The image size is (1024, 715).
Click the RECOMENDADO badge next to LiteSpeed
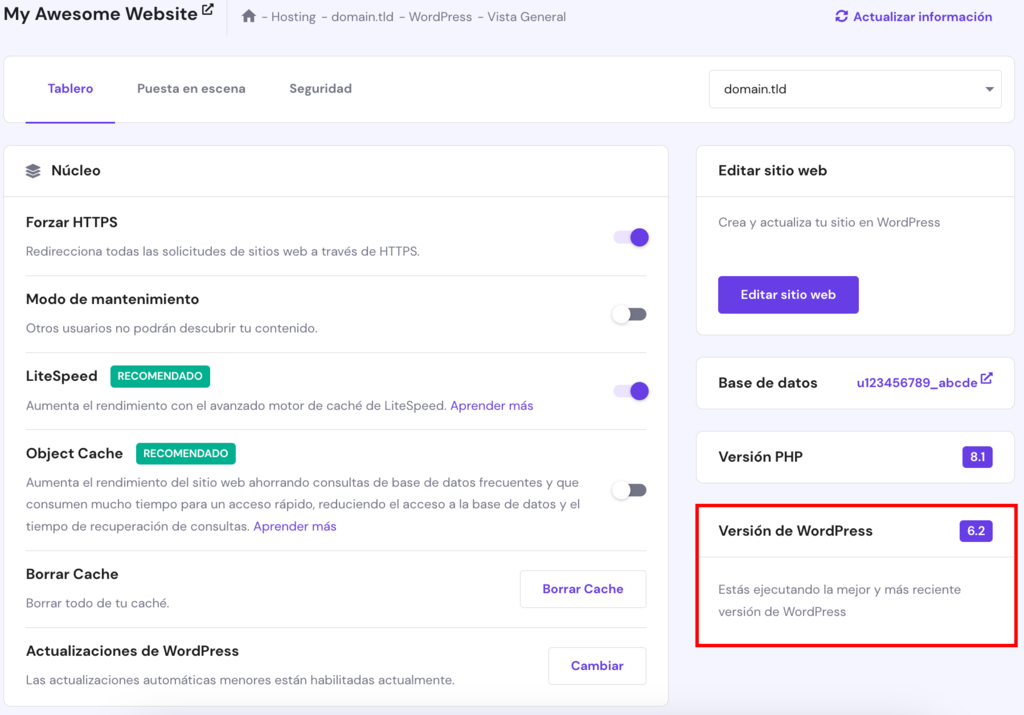pos(160,376)
